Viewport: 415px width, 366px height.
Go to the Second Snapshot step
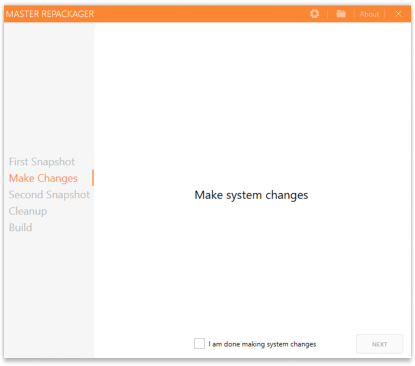tap(49, 194)
